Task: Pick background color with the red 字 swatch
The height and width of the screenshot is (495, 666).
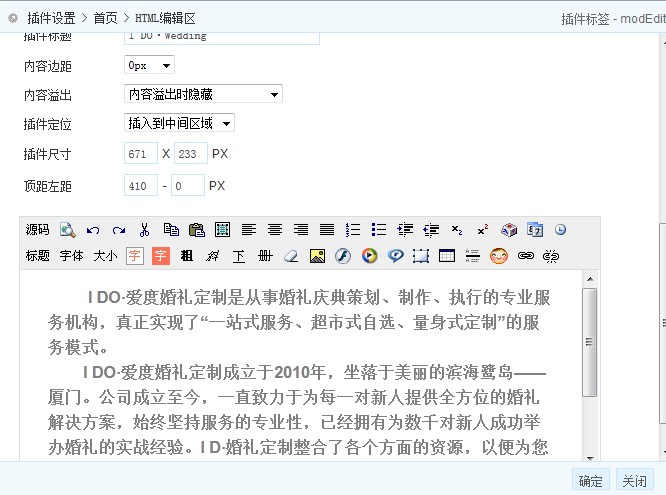Action: (x=161, y=256)
